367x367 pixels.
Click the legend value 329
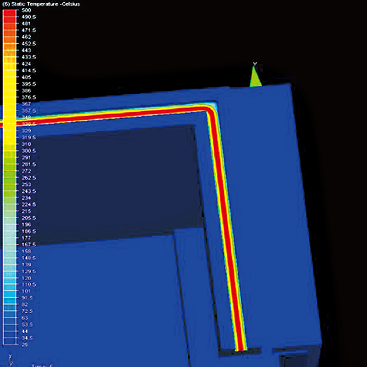coord(26,131)
